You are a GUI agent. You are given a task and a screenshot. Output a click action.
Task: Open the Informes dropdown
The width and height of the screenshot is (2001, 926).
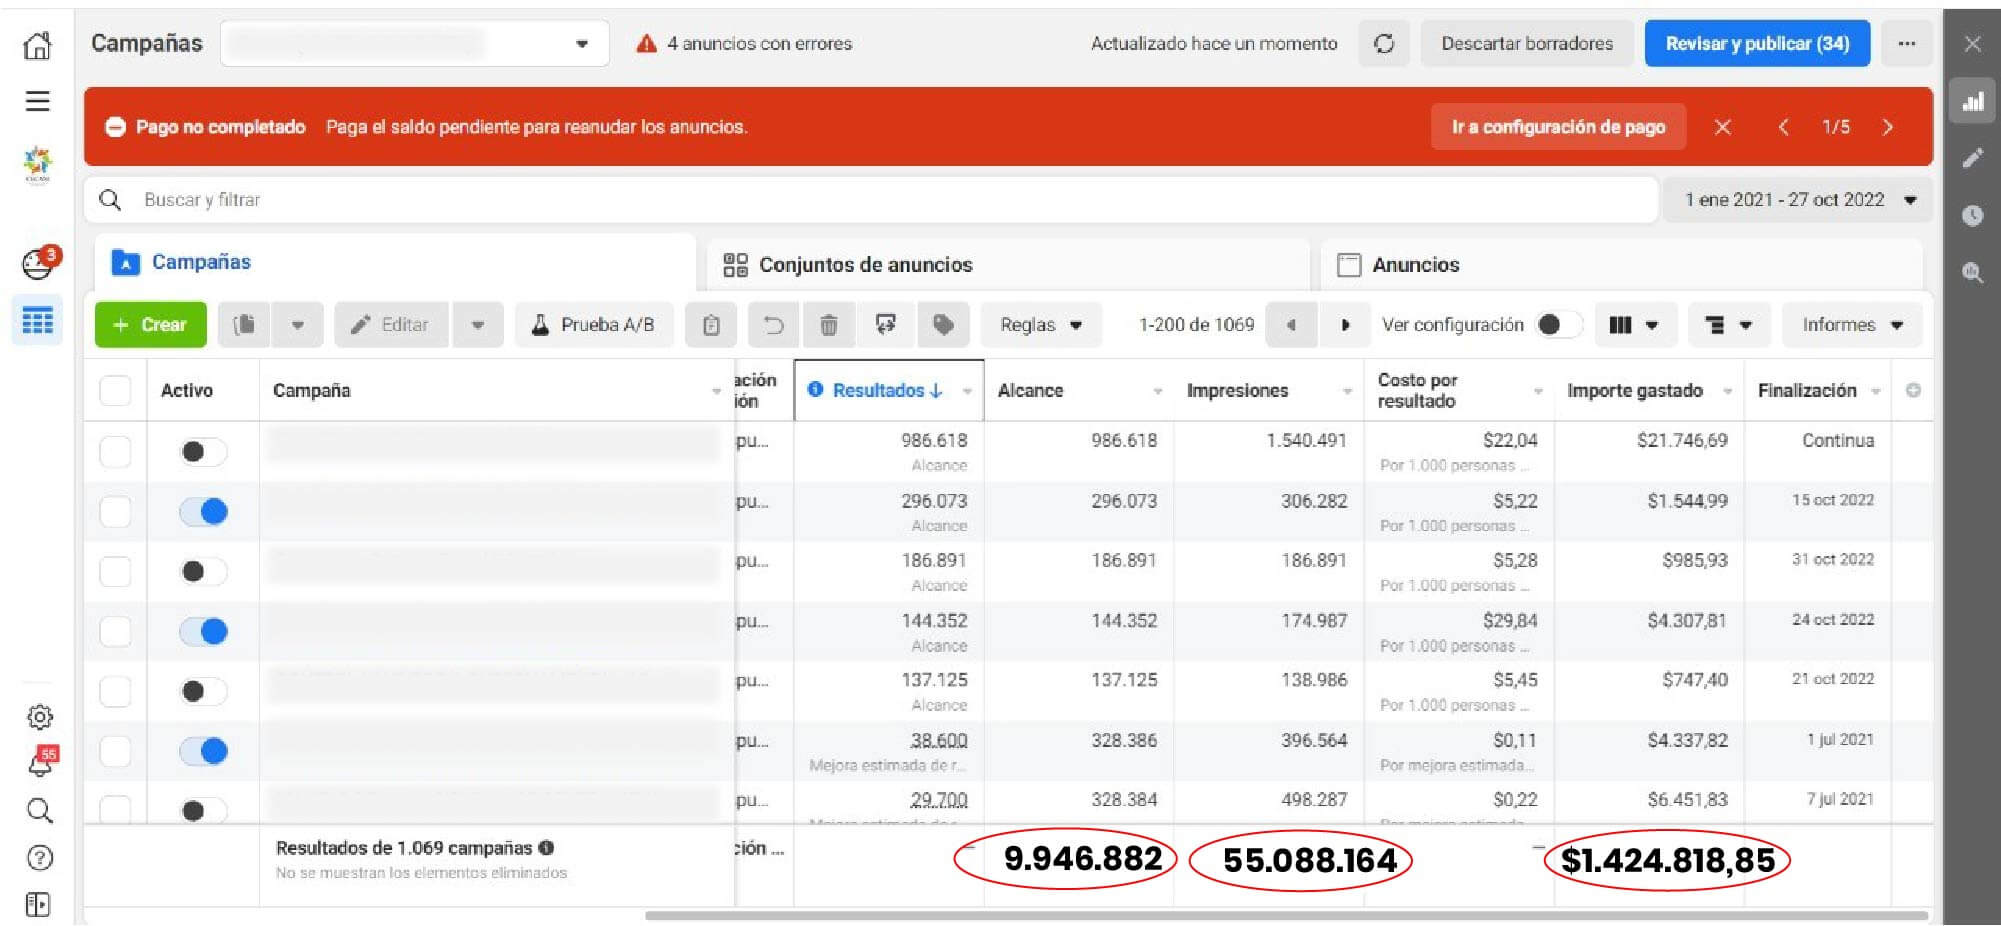point(1851,325)
